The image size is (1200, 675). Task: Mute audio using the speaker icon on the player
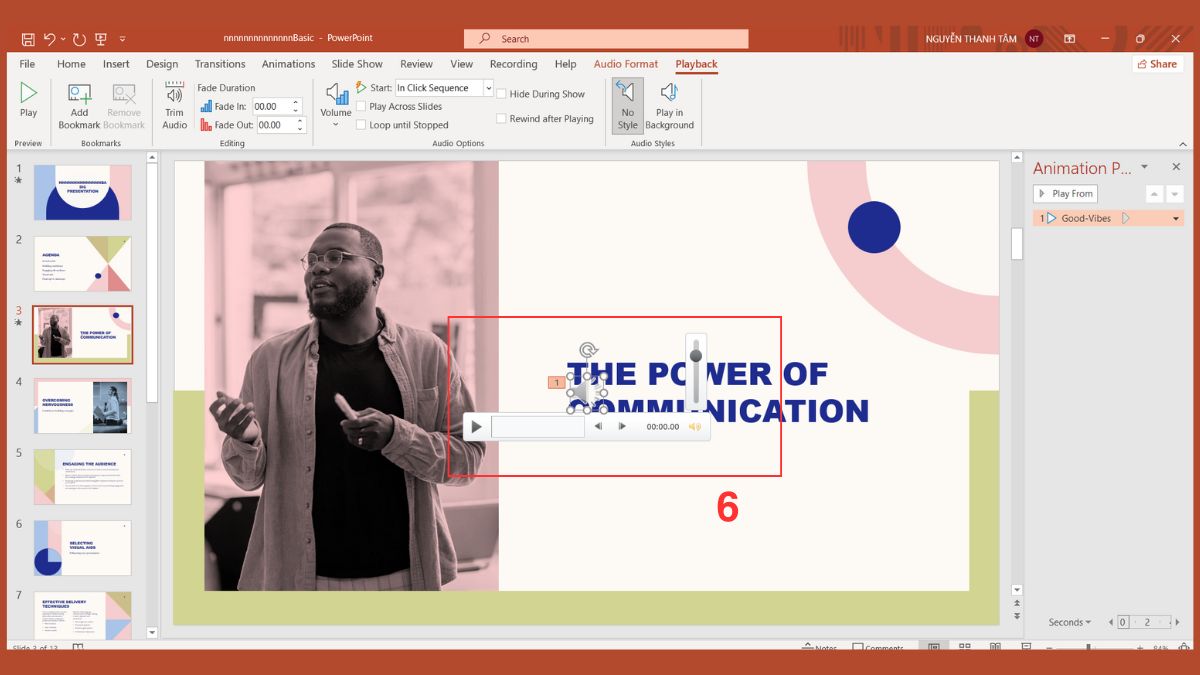pyautogui.click(x=695, y=426)
